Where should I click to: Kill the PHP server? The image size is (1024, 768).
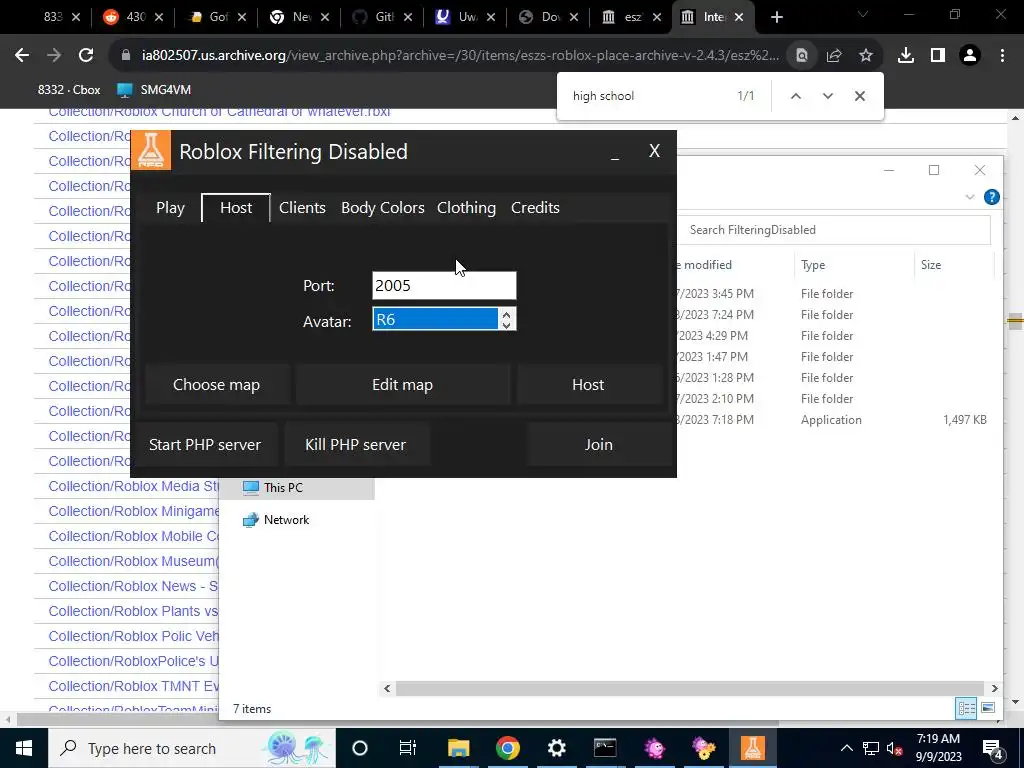(x=355, y=445)
